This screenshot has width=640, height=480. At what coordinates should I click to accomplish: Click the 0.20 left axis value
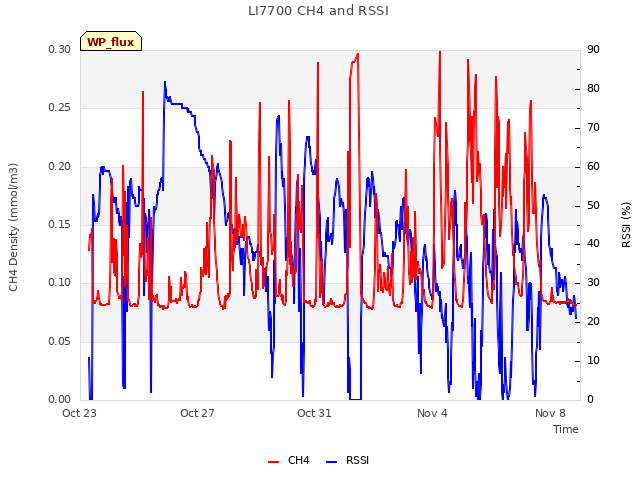coord(60,167)
